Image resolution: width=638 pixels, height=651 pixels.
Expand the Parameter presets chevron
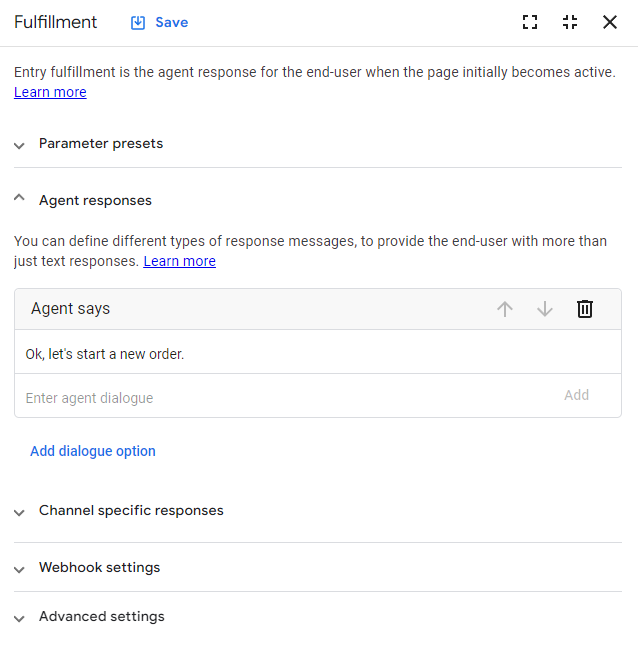(x=19, y=144)
